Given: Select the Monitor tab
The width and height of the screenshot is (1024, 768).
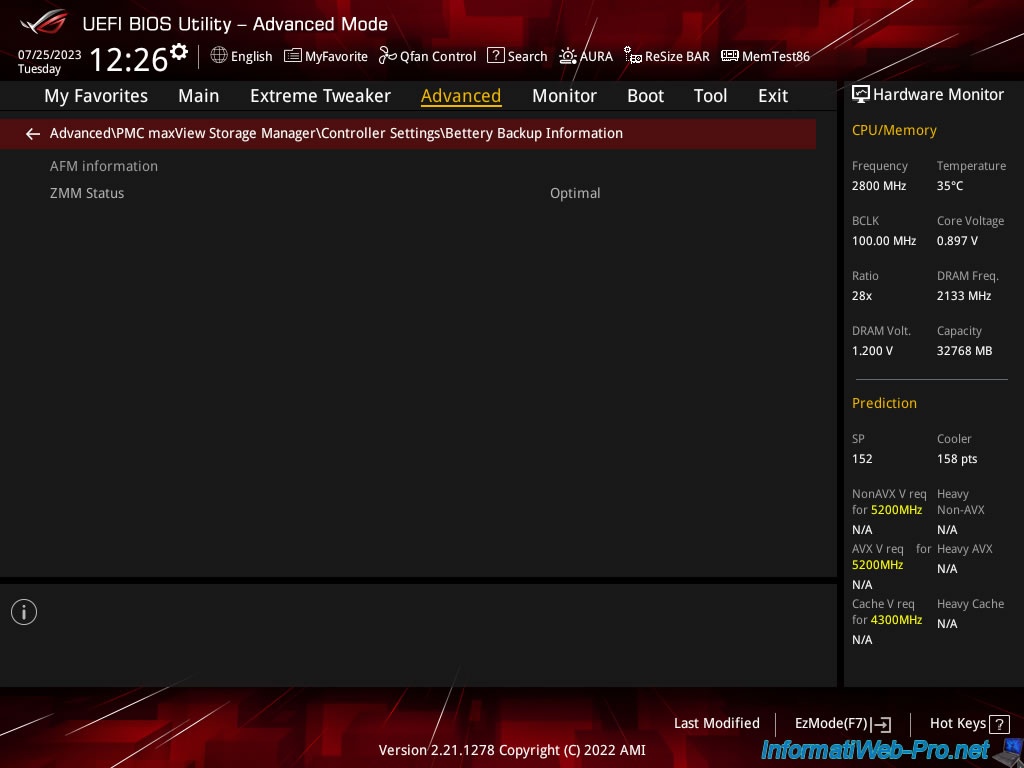Looking at the screenshot, I should [x=564, y=96].
